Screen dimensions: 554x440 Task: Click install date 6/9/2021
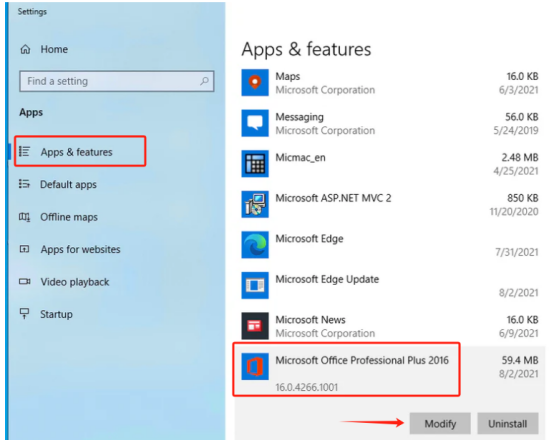tap(519, 333)
